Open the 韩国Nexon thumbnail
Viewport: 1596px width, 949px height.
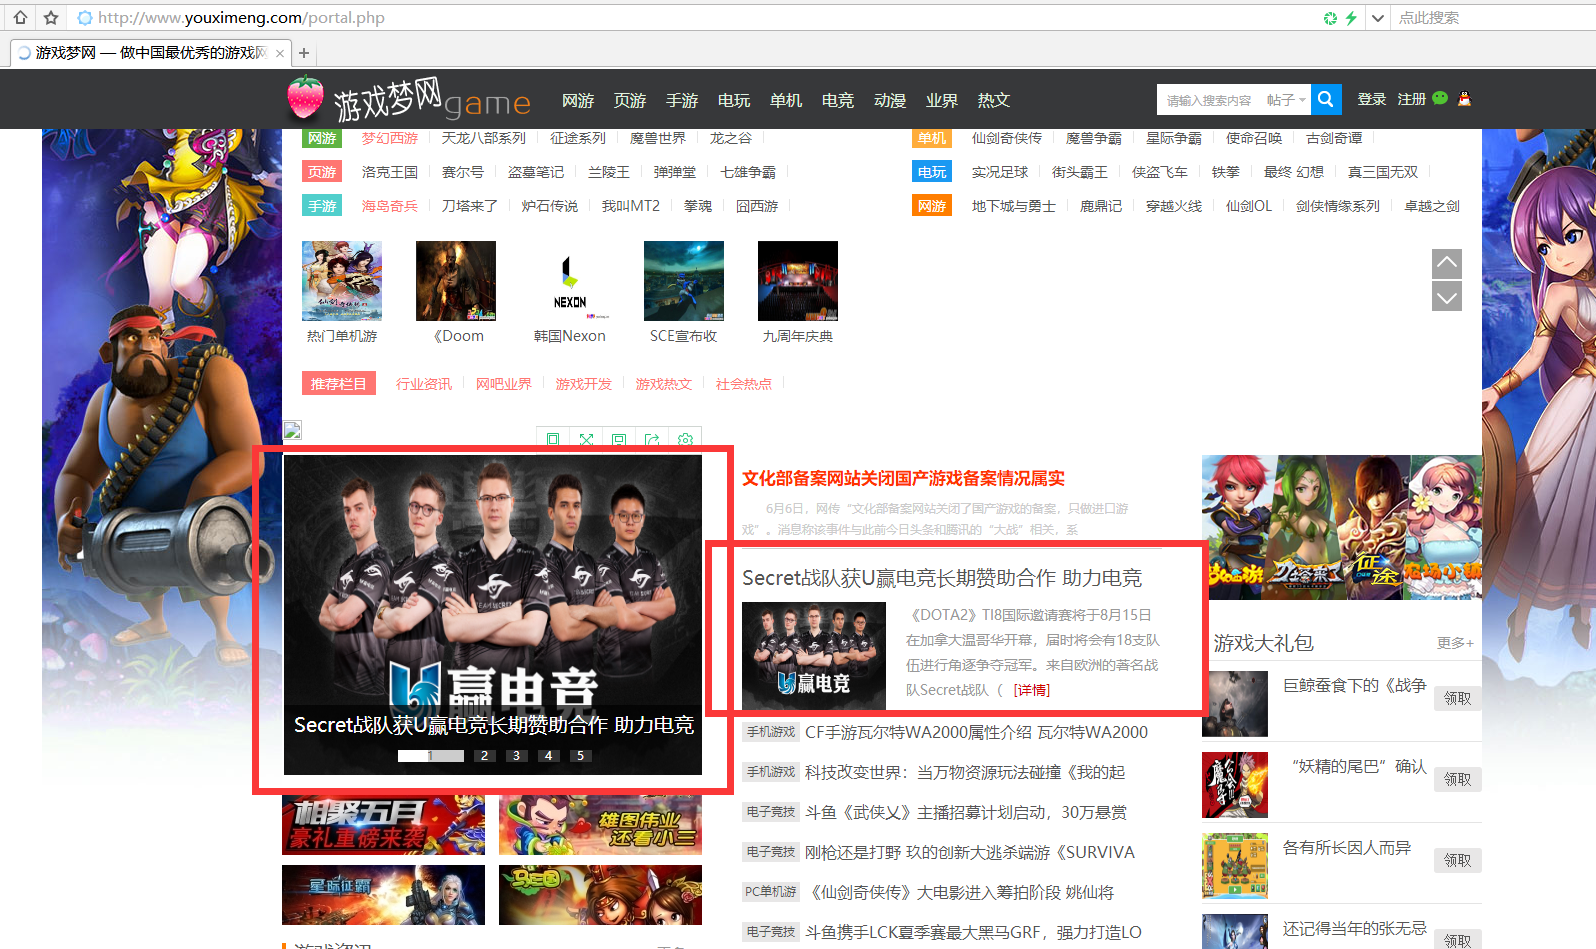coord(570,281)
